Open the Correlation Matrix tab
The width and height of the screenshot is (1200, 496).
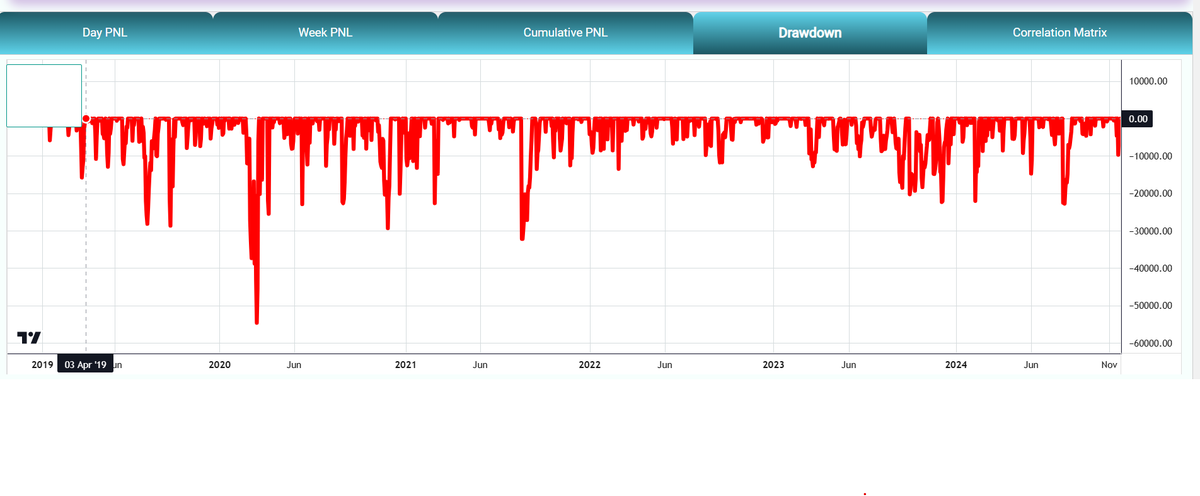(x=1060, y=33)
